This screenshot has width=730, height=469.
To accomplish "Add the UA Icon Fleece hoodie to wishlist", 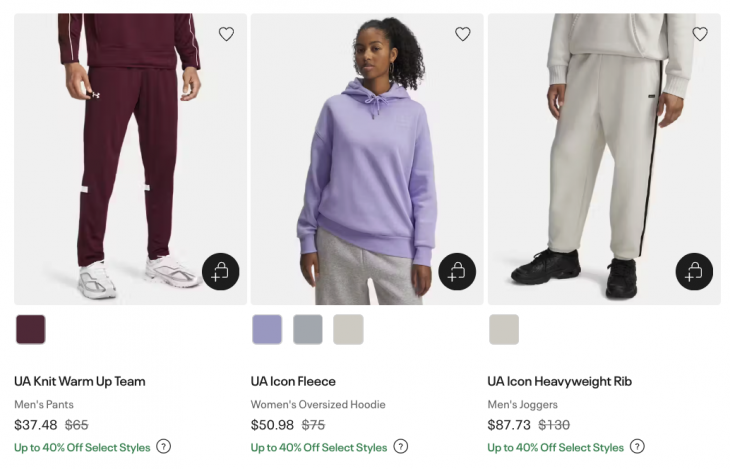I will (x=463, y=34).
